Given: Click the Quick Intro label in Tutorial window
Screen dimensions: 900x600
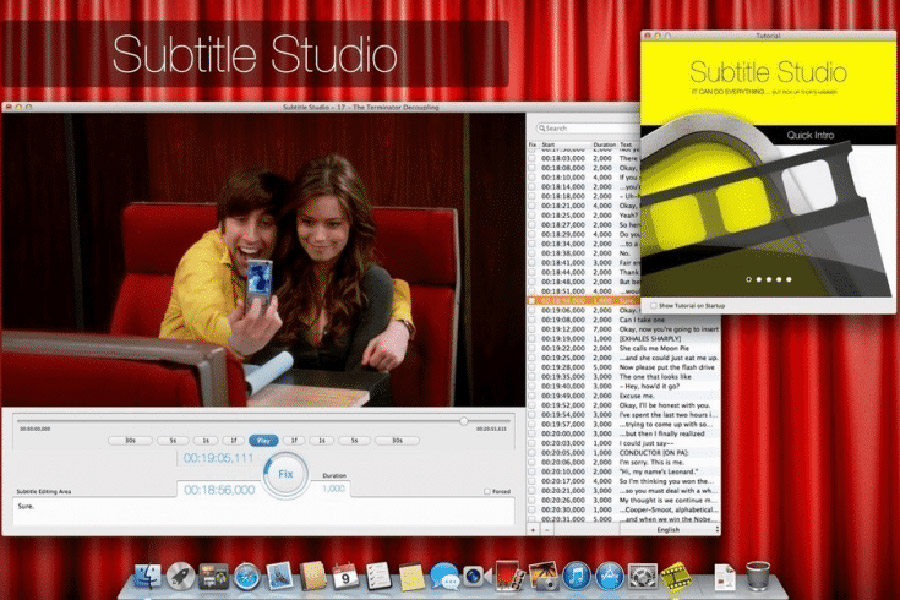Looking at the screenshot, I should pyautogui.click(x=810, y=135).
